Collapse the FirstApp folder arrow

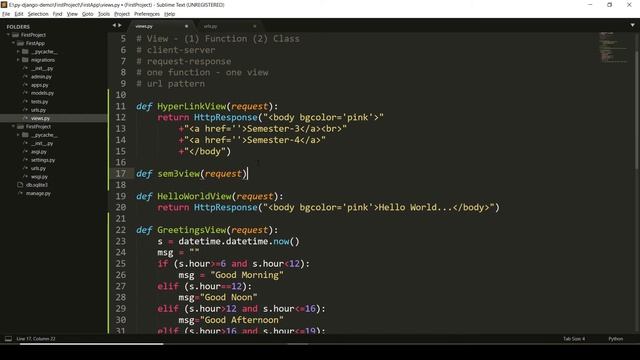13,43
